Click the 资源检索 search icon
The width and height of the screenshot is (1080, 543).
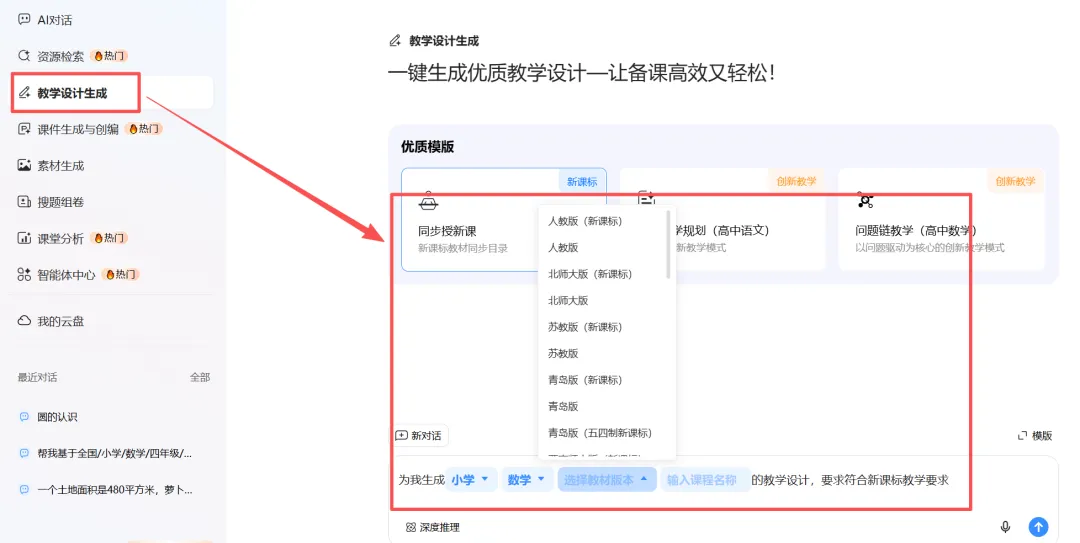click(x=24, y=56)
